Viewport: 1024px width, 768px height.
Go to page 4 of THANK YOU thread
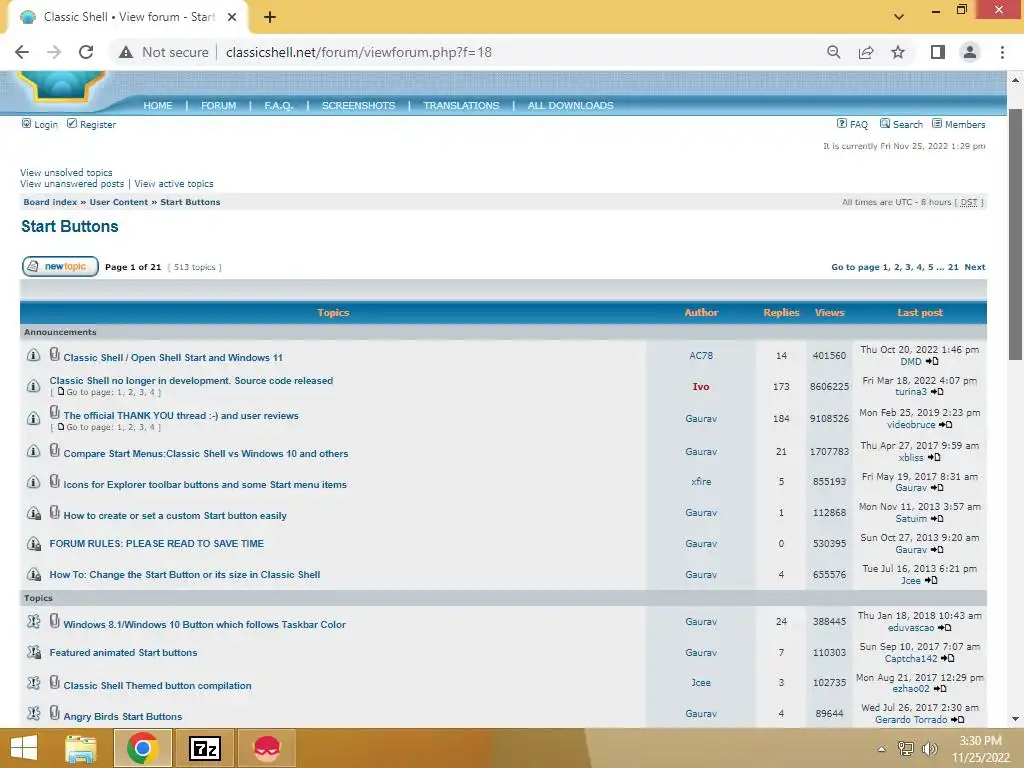(153, 427)
